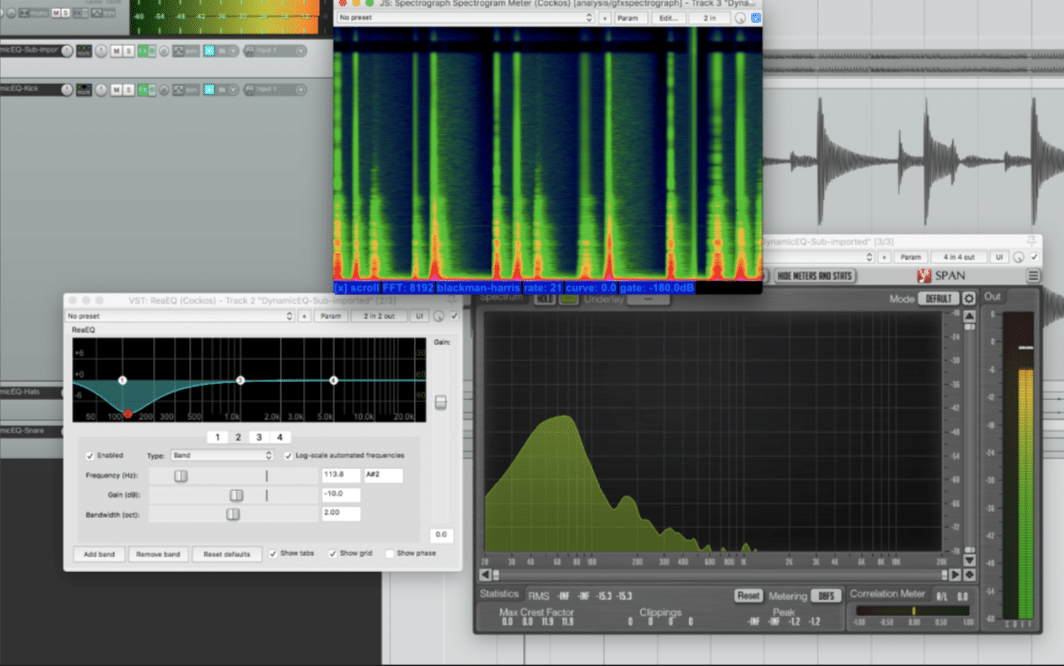Screen dimensions: 1064x666
Task: Click Reset defaults button in ReaEQ
Action: [227, 554]
